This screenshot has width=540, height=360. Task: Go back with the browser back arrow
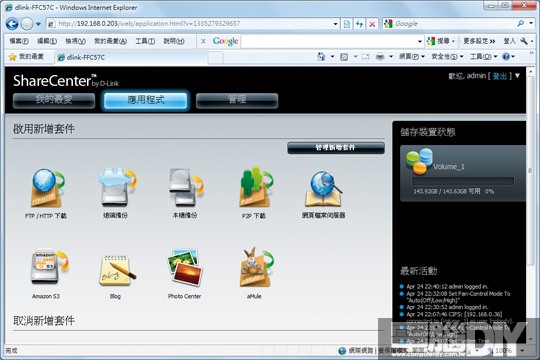[x=12, y=24]
